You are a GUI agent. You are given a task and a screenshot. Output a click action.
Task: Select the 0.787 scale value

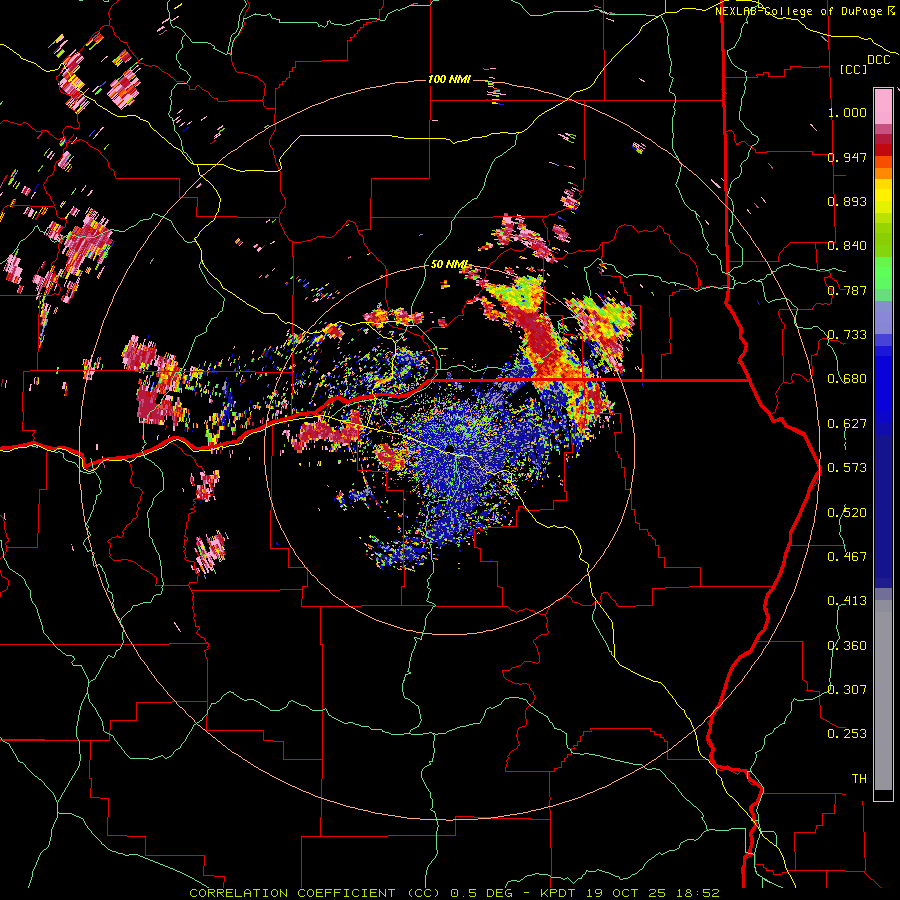point(847,290)
